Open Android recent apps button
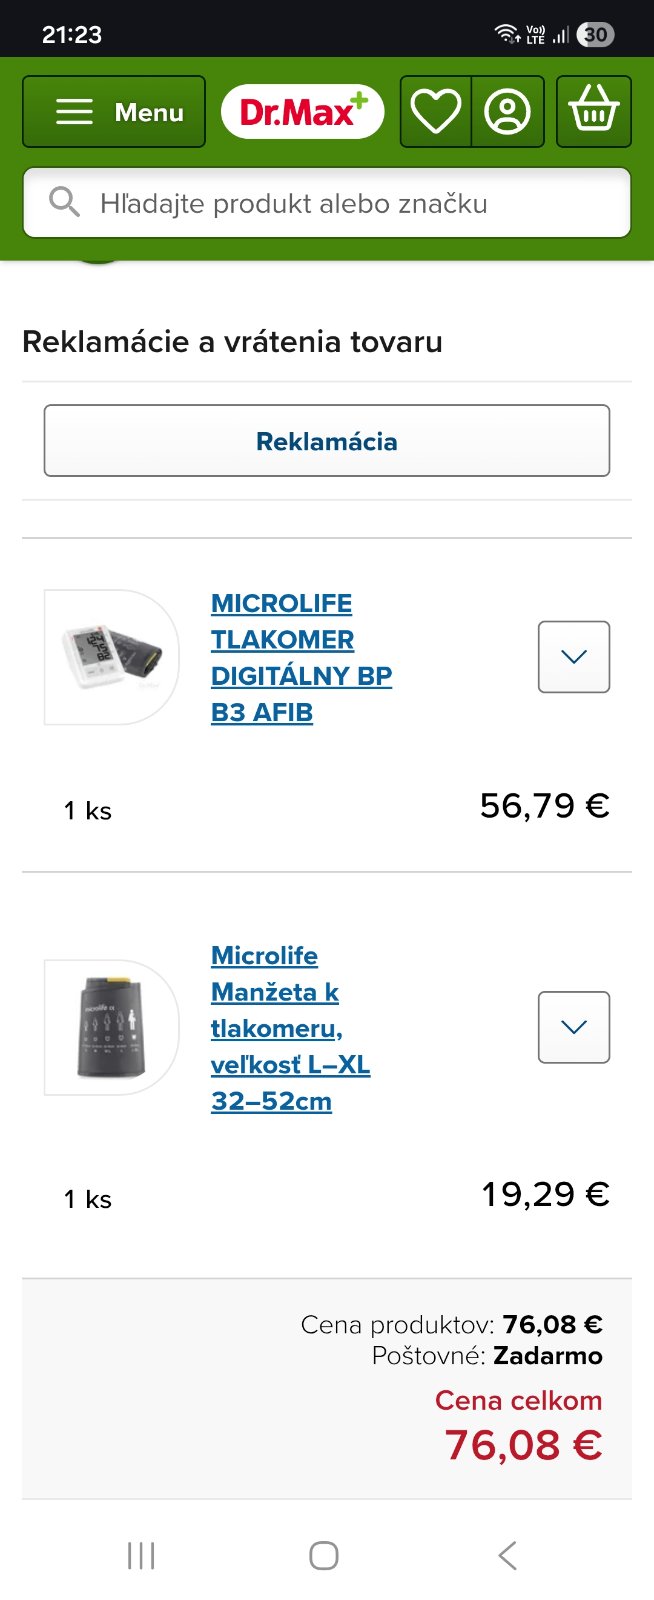 [141, 1555]
